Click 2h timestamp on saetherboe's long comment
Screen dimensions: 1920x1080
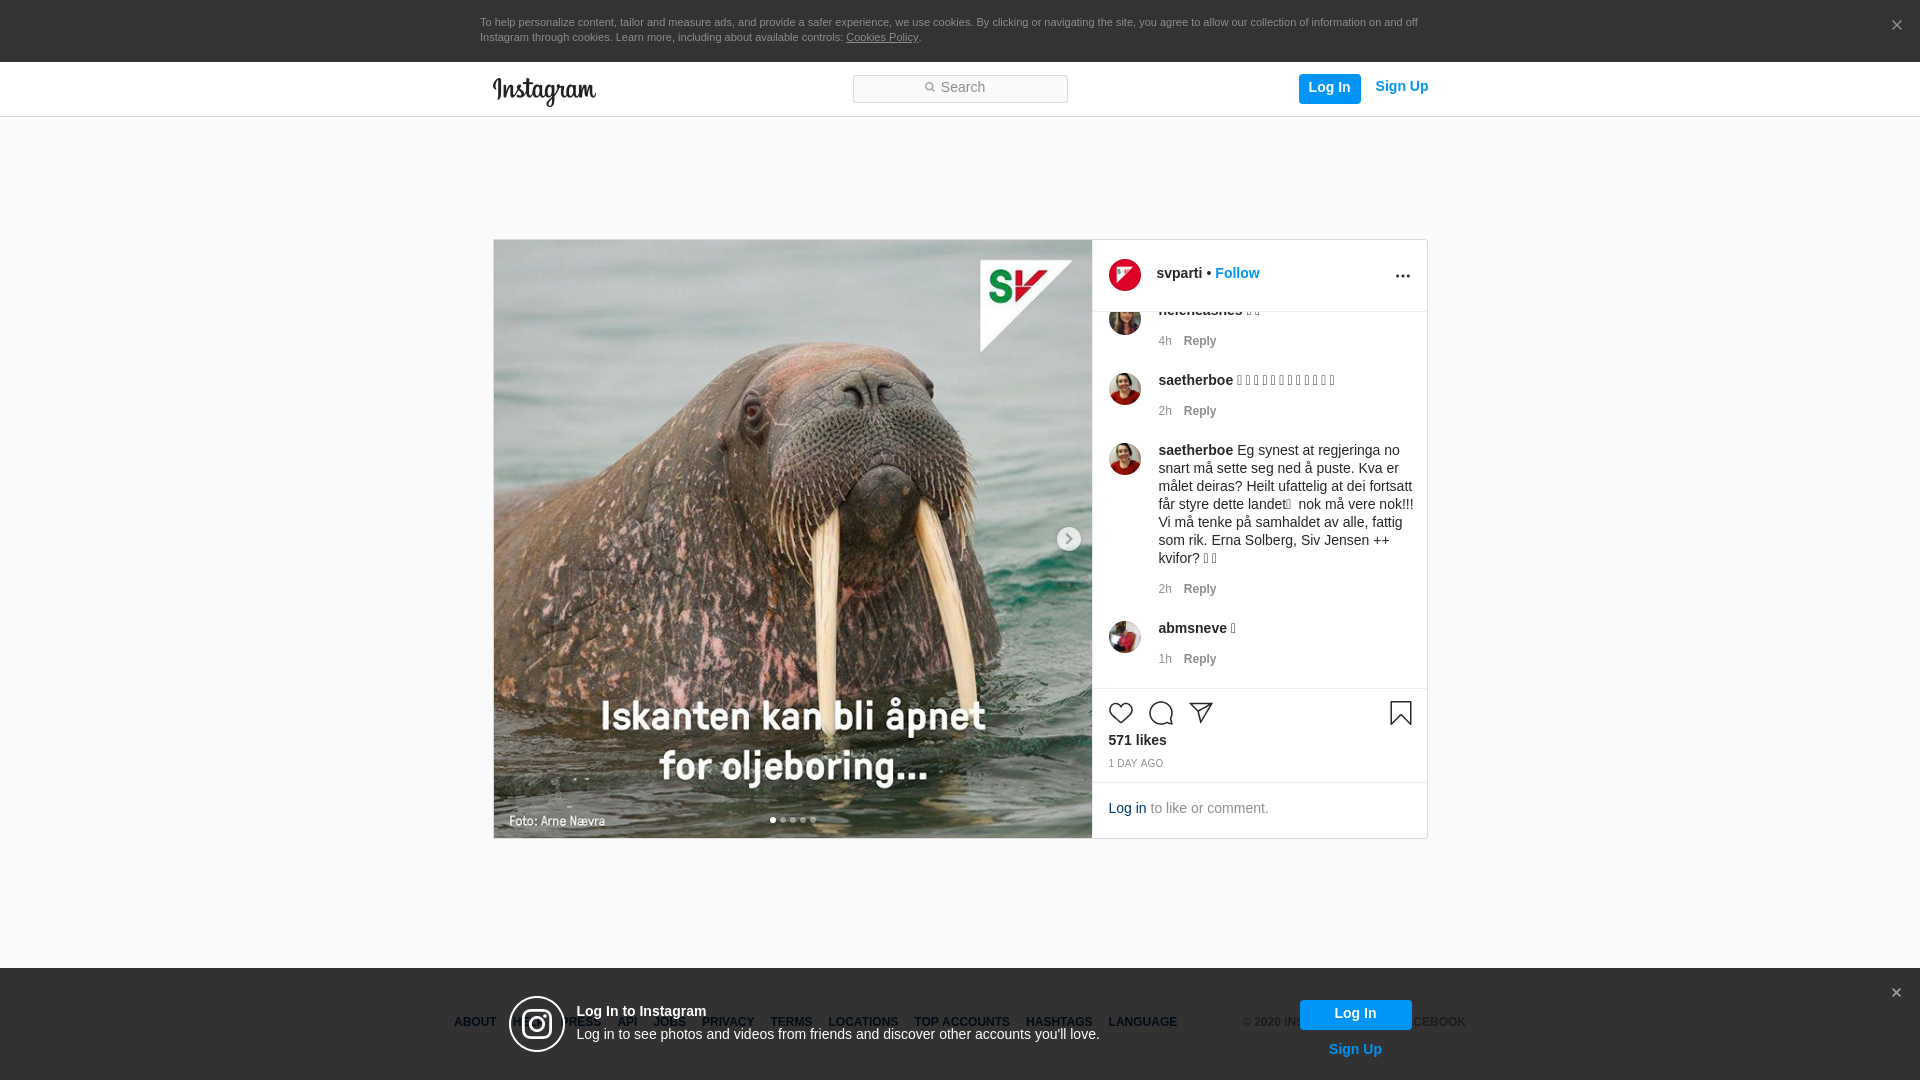(x=1165, y=589)
